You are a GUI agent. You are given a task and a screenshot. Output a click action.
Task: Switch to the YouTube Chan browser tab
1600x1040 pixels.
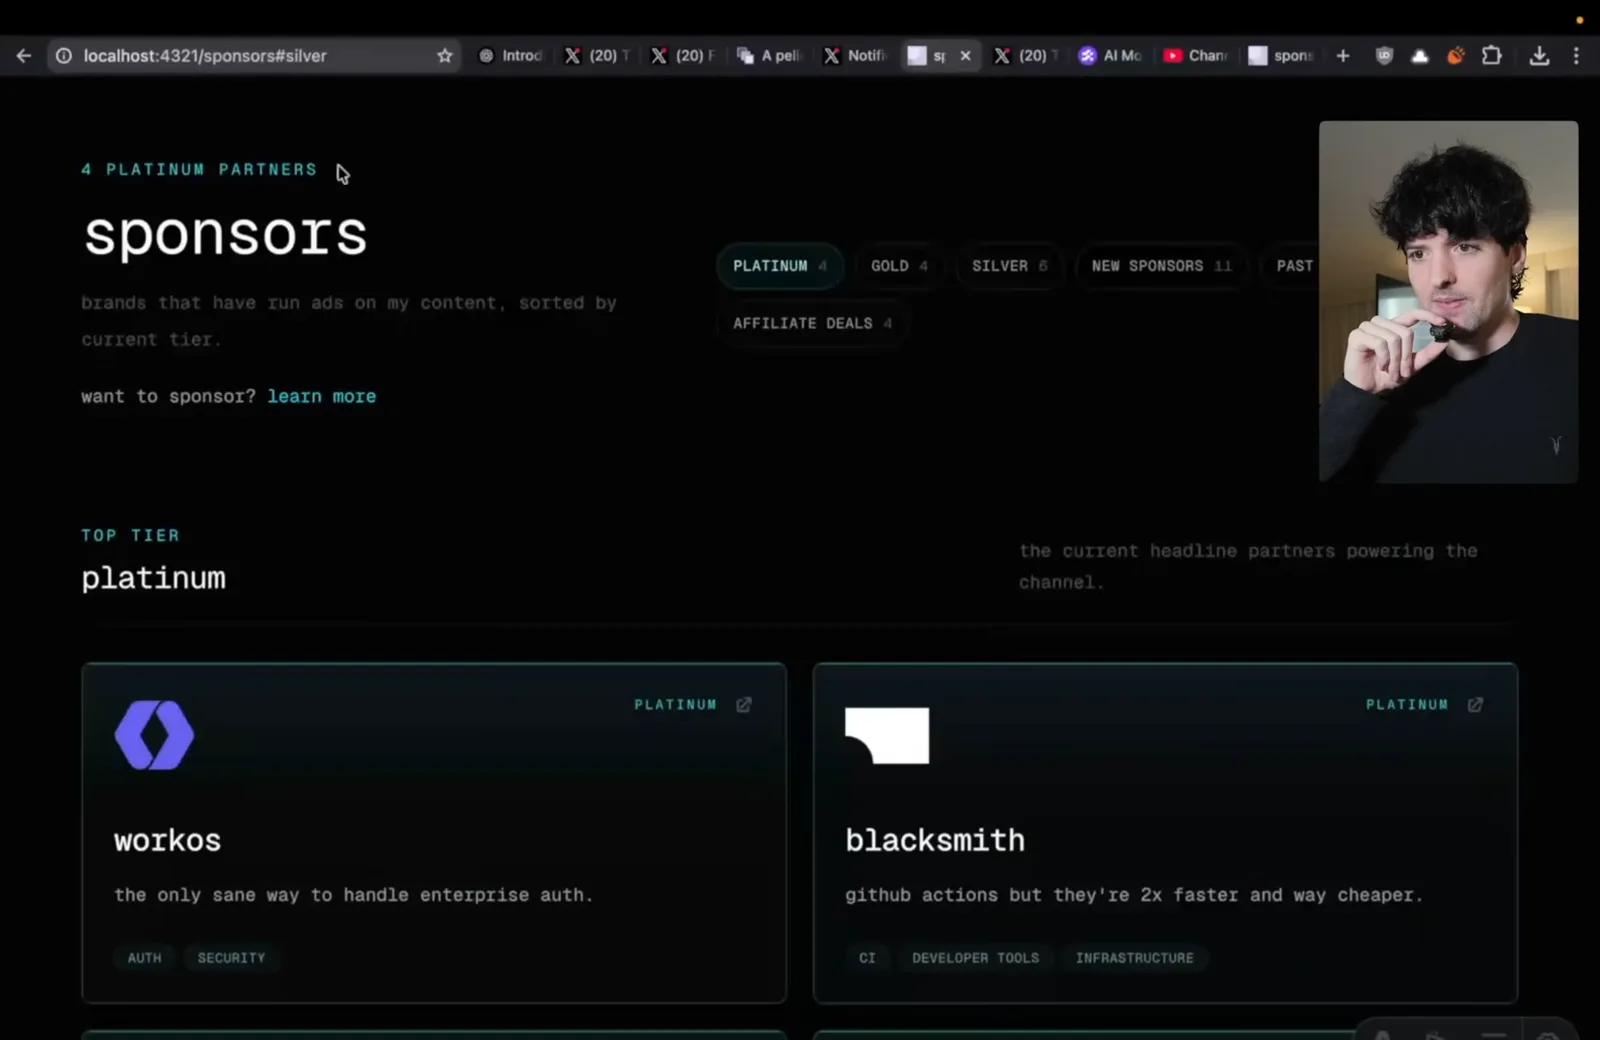click(1196, 56)
